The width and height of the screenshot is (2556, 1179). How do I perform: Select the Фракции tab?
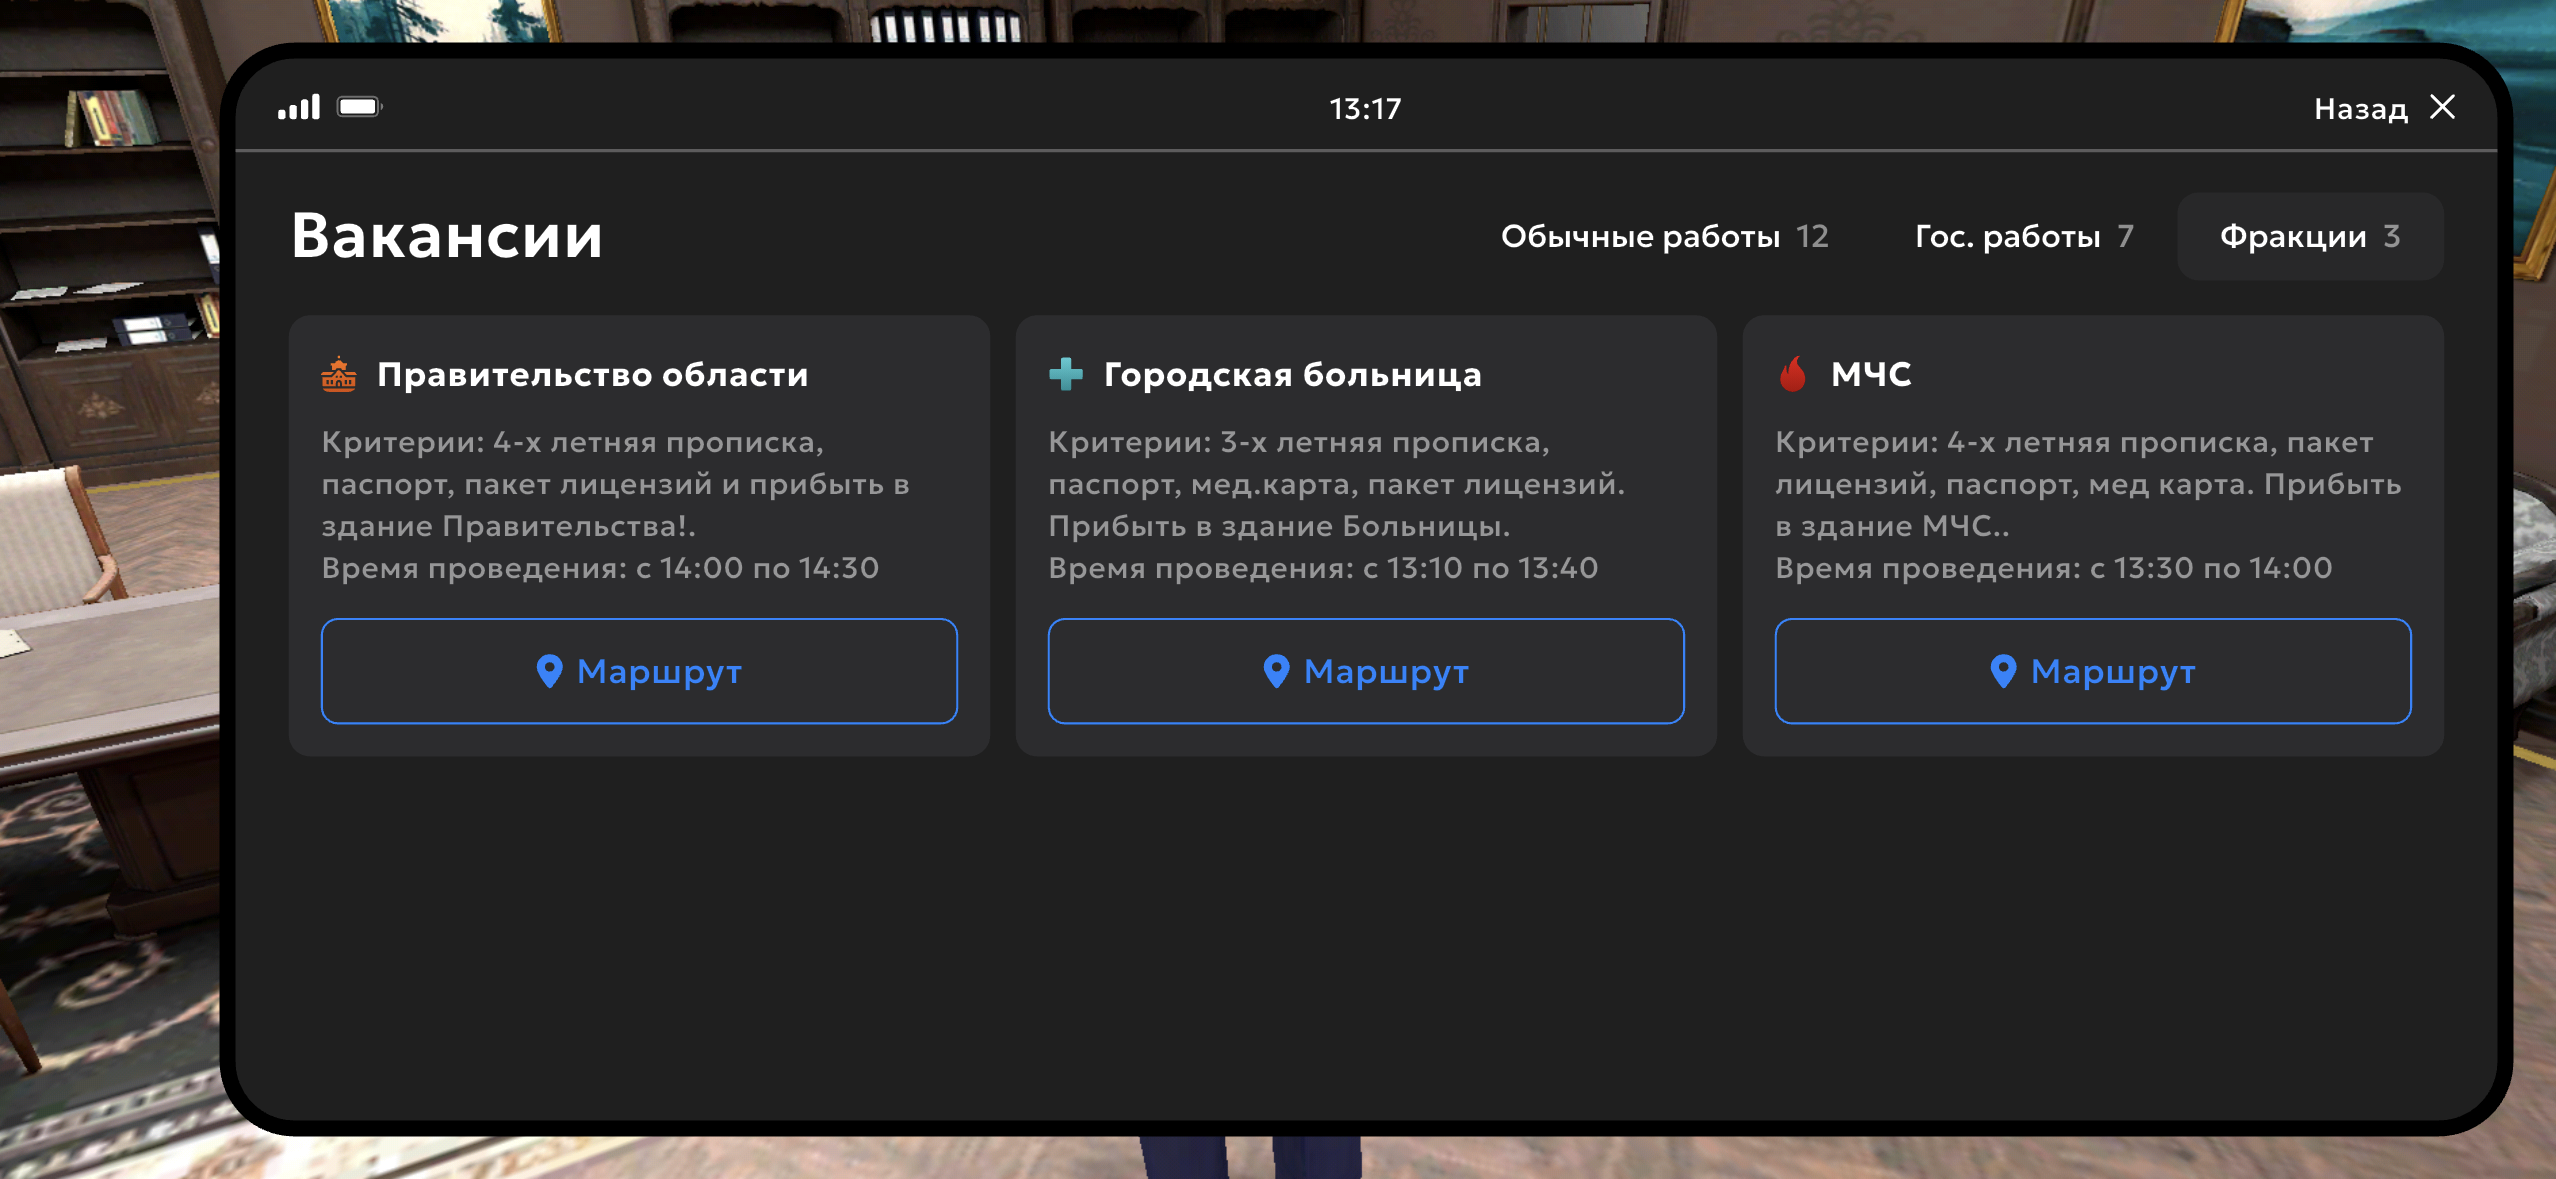(x=2309, y=237)
